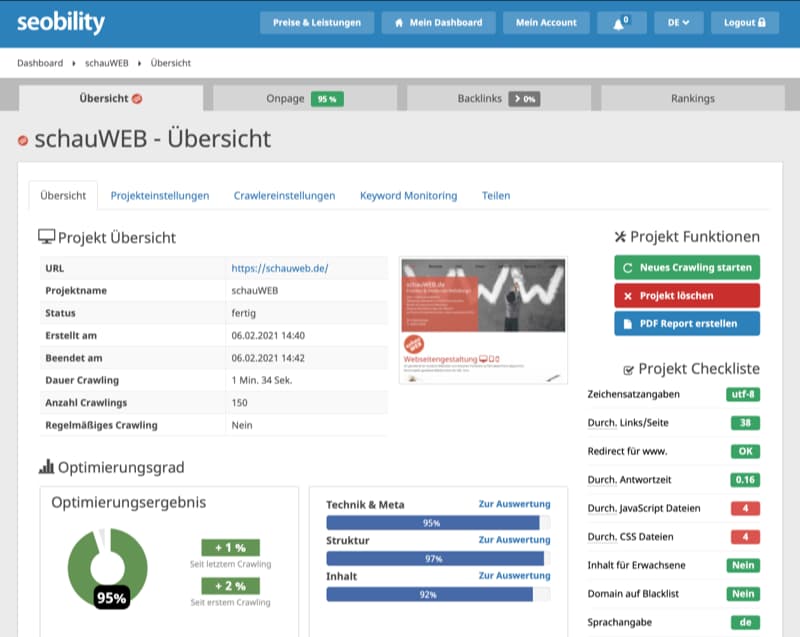Click the red 4 badge for CSS Dateien
This screenshot has height=637, width=800.
point(745,537)
